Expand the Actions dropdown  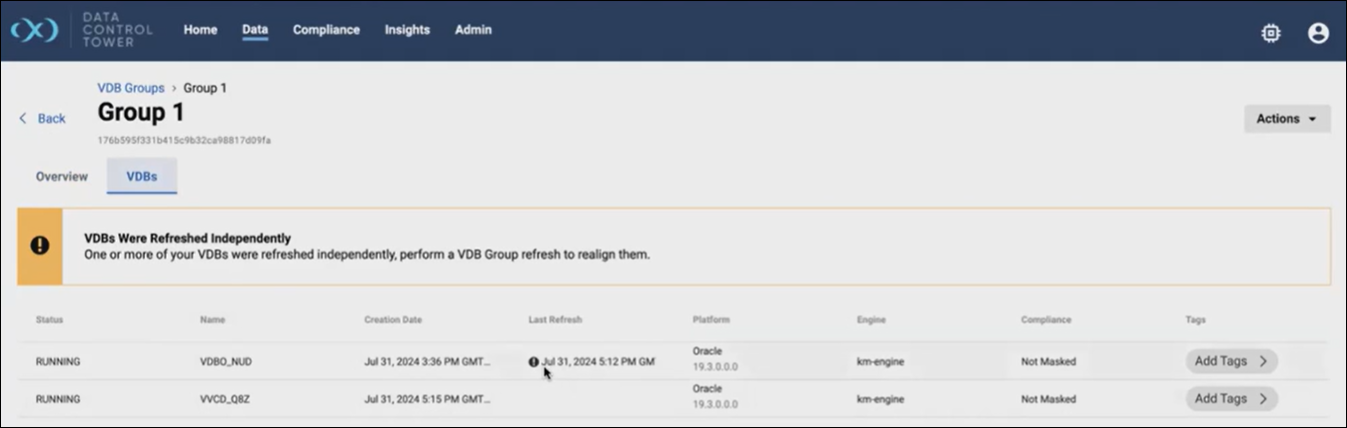(1286, 119)
